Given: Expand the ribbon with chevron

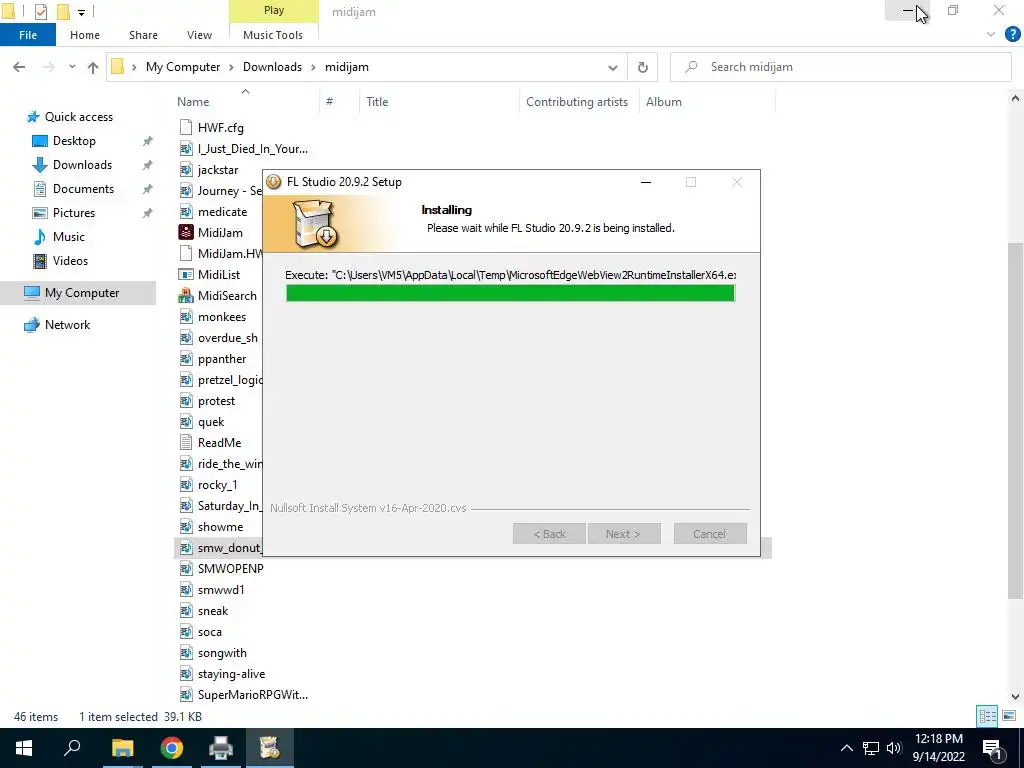Looking at the screenshot, I should 991,35.
